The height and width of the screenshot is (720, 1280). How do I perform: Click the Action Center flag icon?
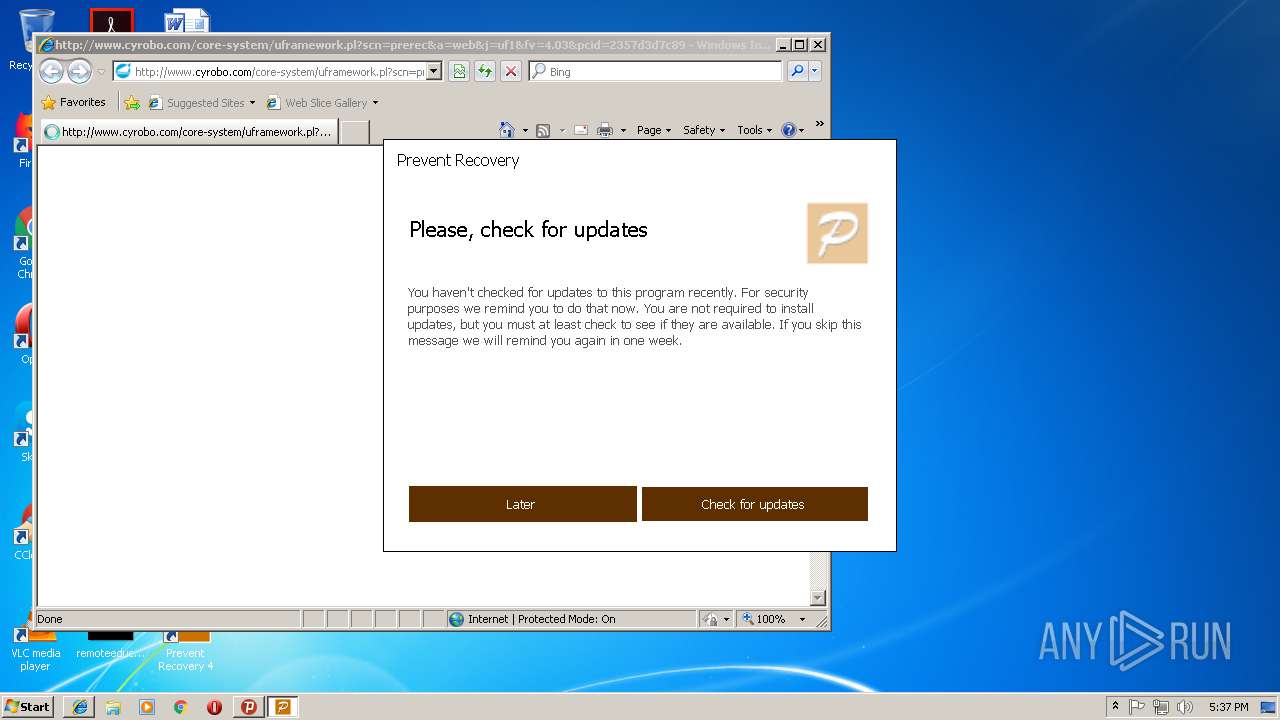point(1137,706)
